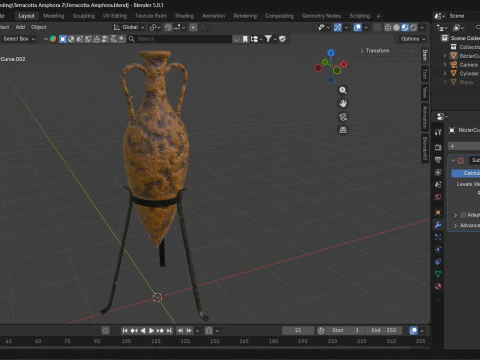This screenshot has height=360, width=480.
Task: Click the Scene Collection icon in outliner
Action: 445,38
